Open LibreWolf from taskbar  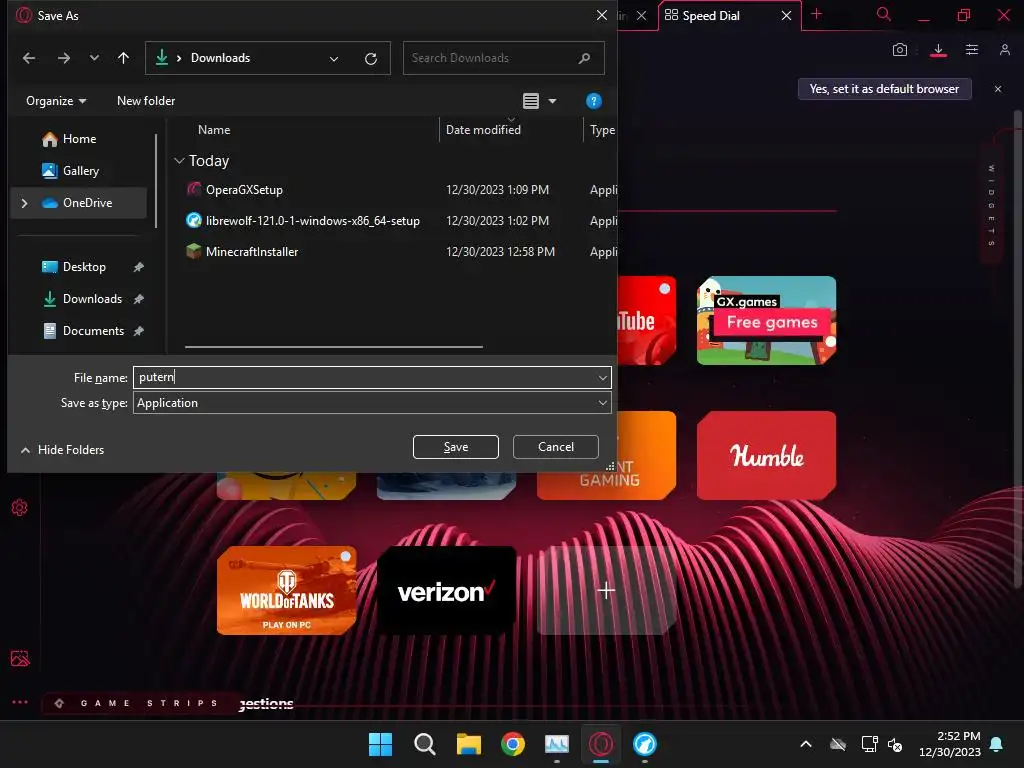[645, 744]
